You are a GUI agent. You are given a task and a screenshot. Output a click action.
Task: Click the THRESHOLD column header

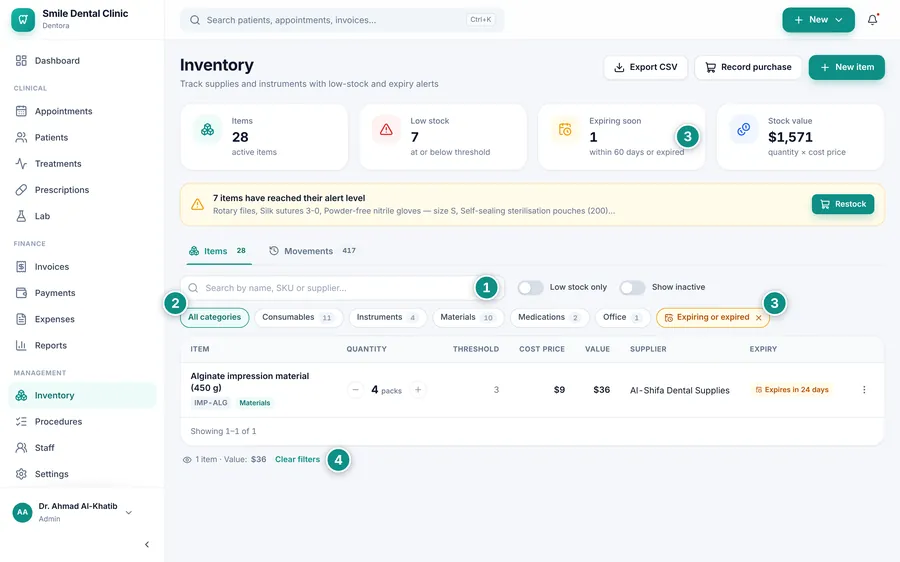tap(476, 349)
